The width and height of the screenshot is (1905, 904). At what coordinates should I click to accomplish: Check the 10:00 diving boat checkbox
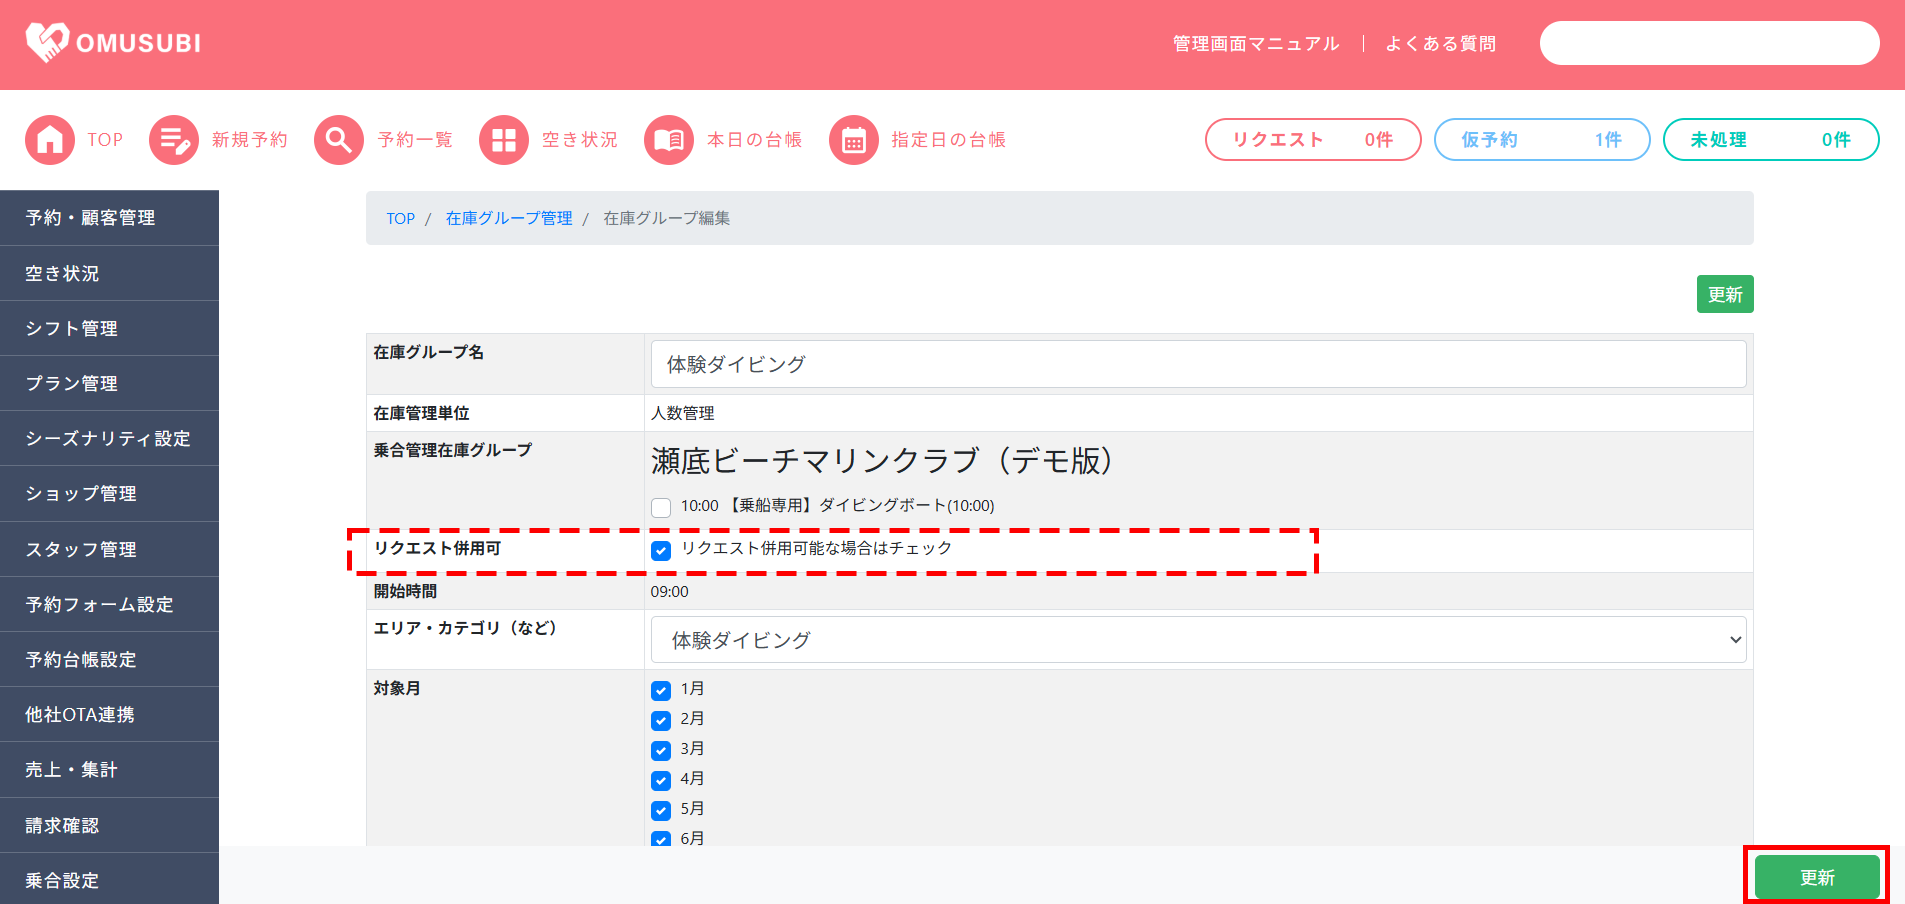(661, 507)
